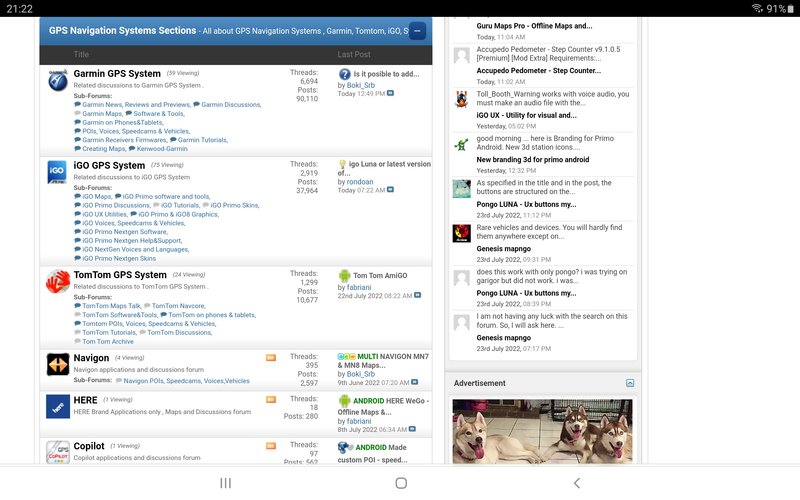Image resolution: width=800 pixels, height=500 pixels.
Task: Open 'Genesis mapngo' thread dated 09:31 PM
Action: pyautogui.click(x=504, y=249)
